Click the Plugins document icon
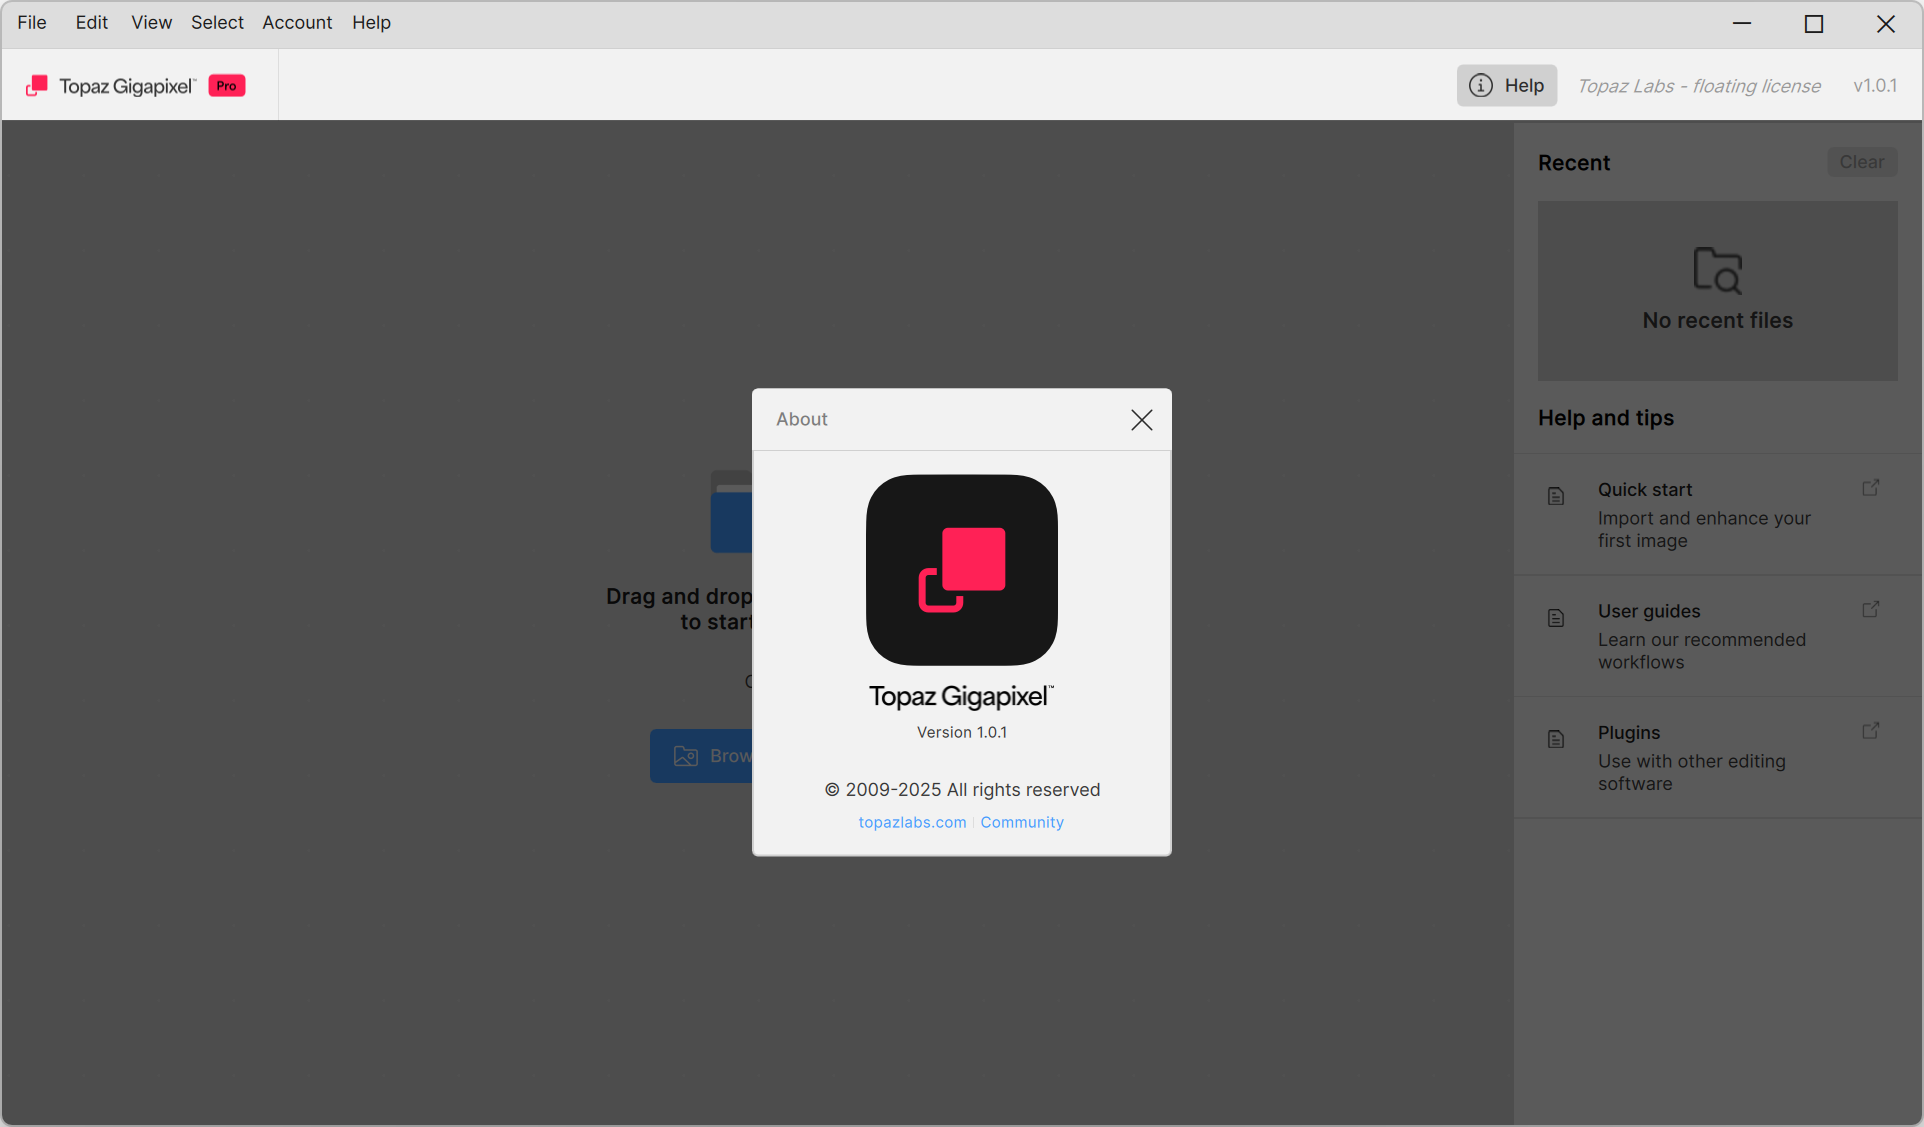The image size is (1924, 1127). point(1556,739)
